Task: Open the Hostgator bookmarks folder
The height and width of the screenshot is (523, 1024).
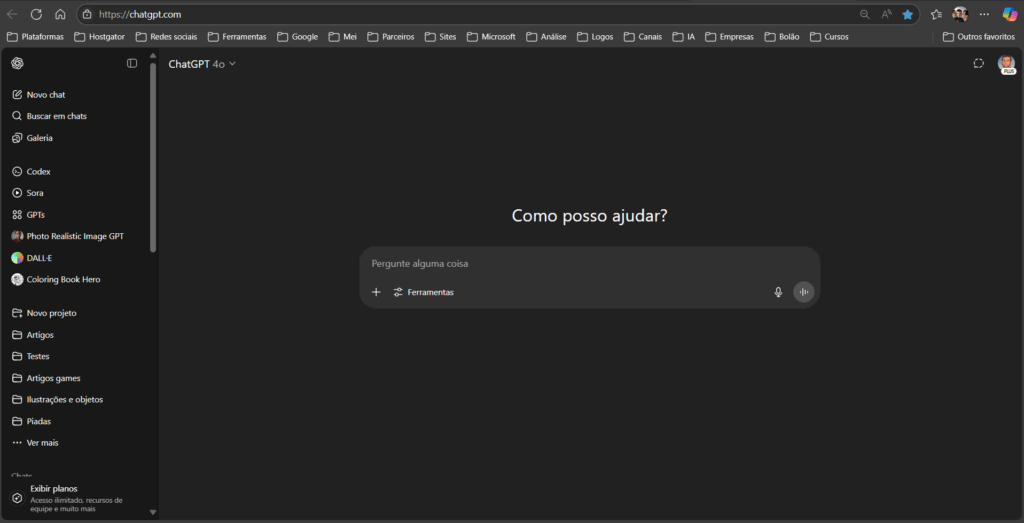Action: [99, 37]
